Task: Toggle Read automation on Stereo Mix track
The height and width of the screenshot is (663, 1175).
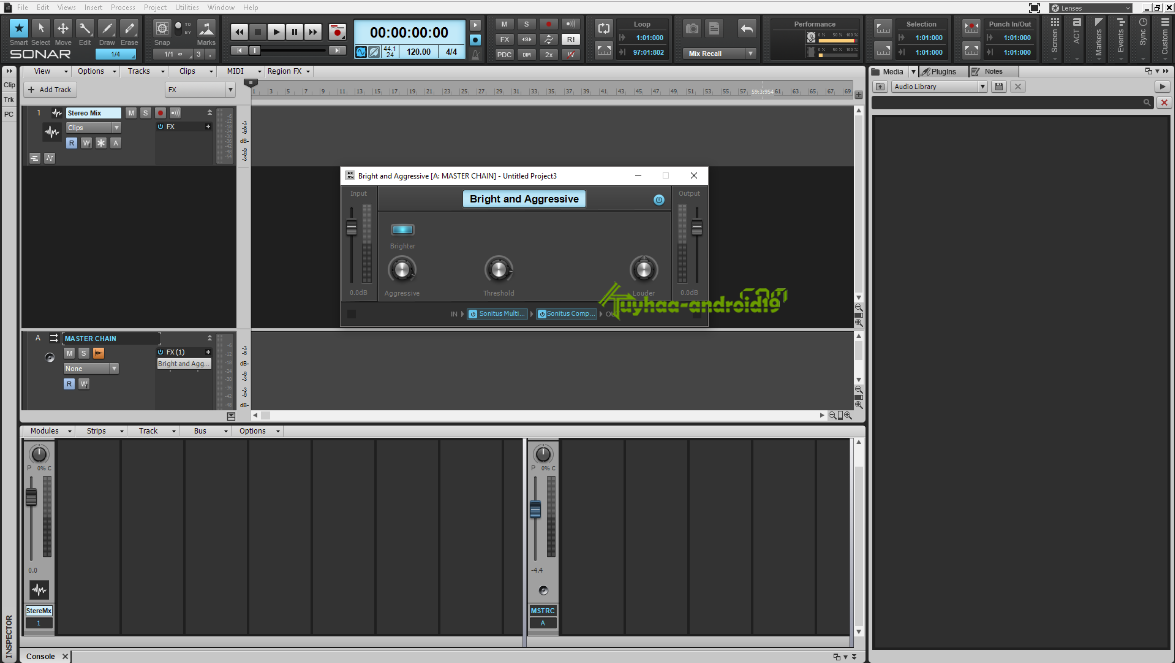Action: (71, 143)
